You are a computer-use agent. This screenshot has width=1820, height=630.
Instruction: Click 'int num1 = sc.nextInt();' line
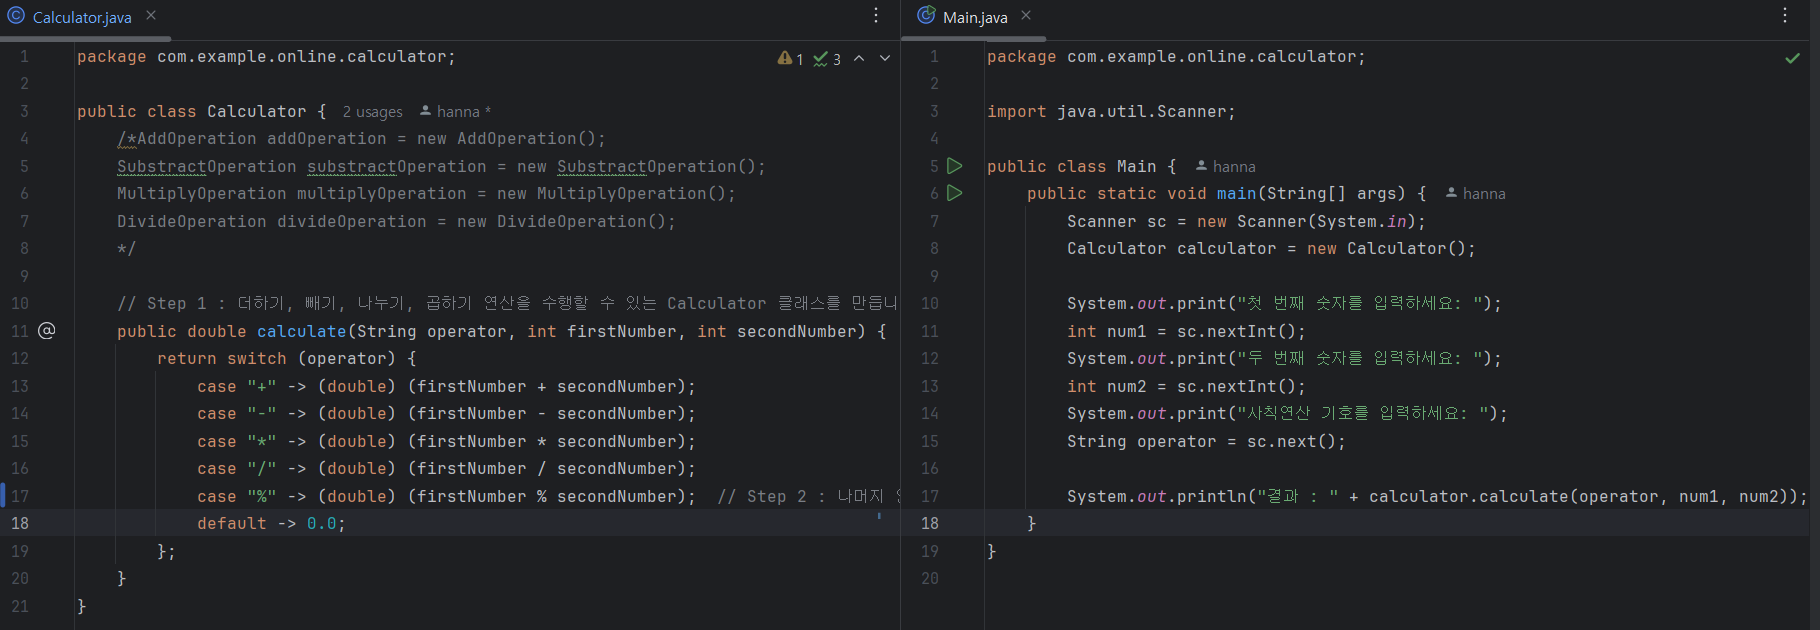click(x=1186, y=331)
